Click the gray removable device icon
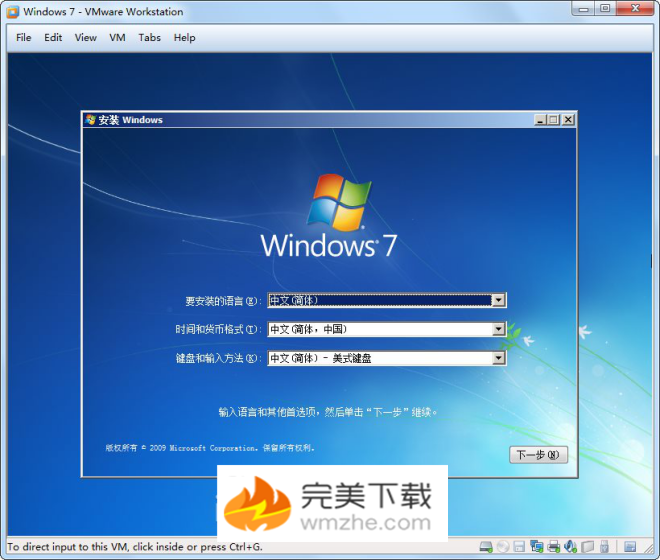Image resolution: width=660 pixels, height=560 pixels. coord(587,547)
